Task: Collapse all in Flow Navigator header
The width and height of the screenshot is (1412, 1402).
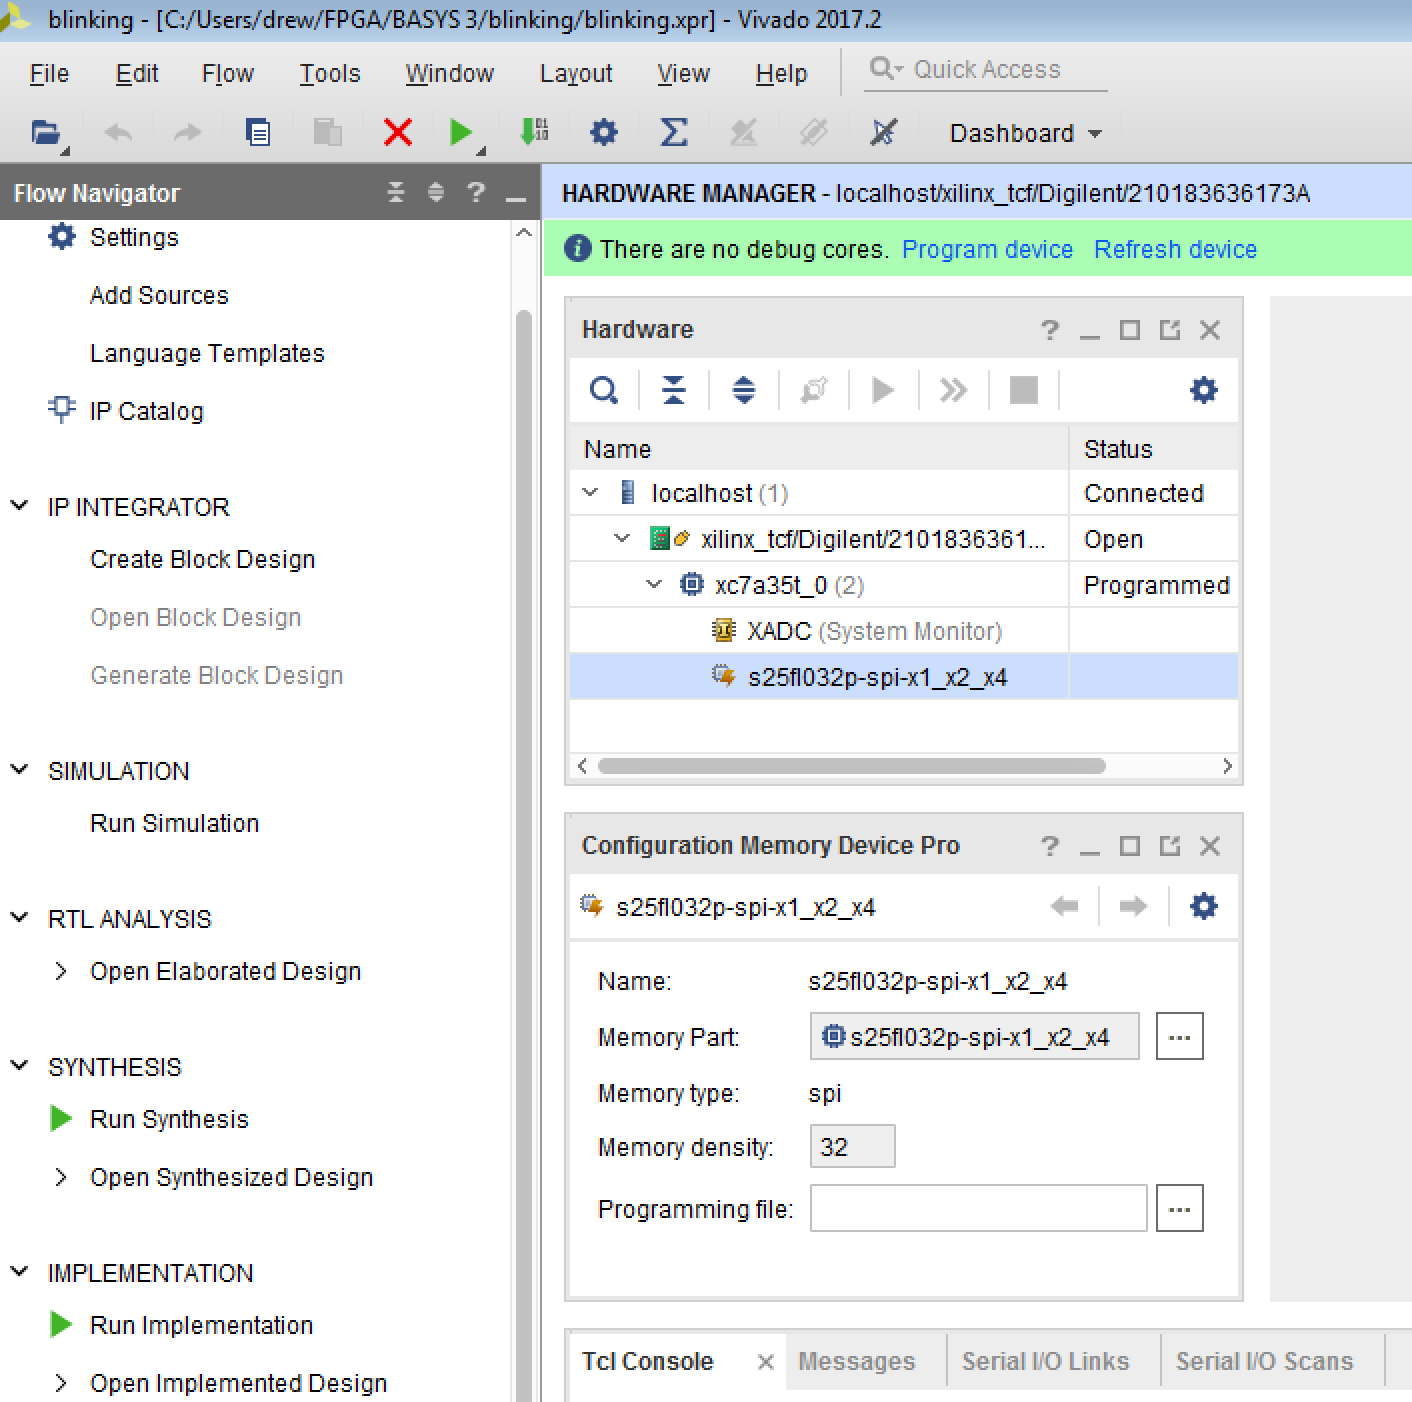Action: click(x=396, y=192)
